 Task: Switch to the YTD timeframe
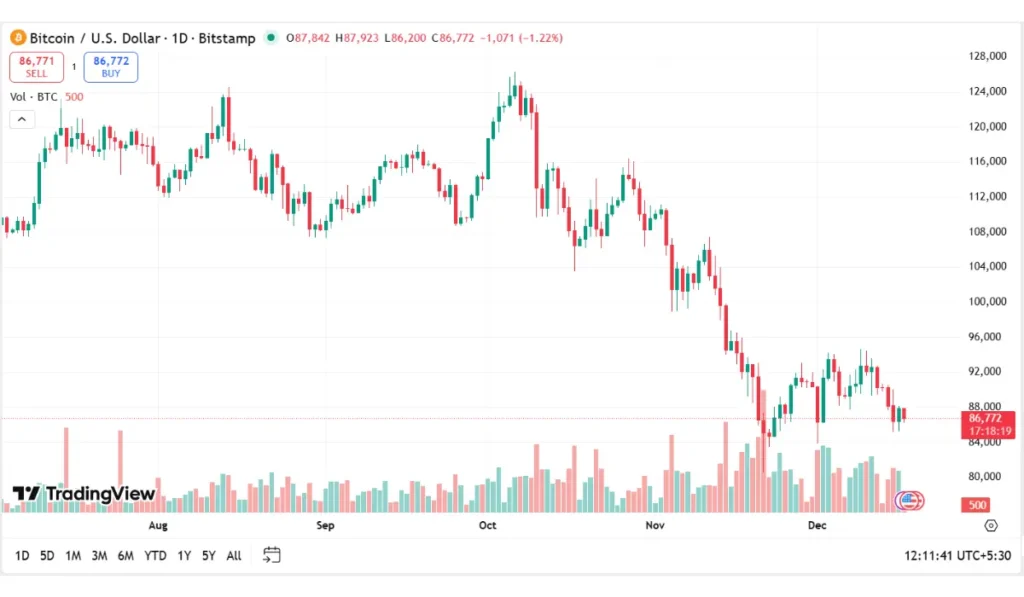(154, 555)
